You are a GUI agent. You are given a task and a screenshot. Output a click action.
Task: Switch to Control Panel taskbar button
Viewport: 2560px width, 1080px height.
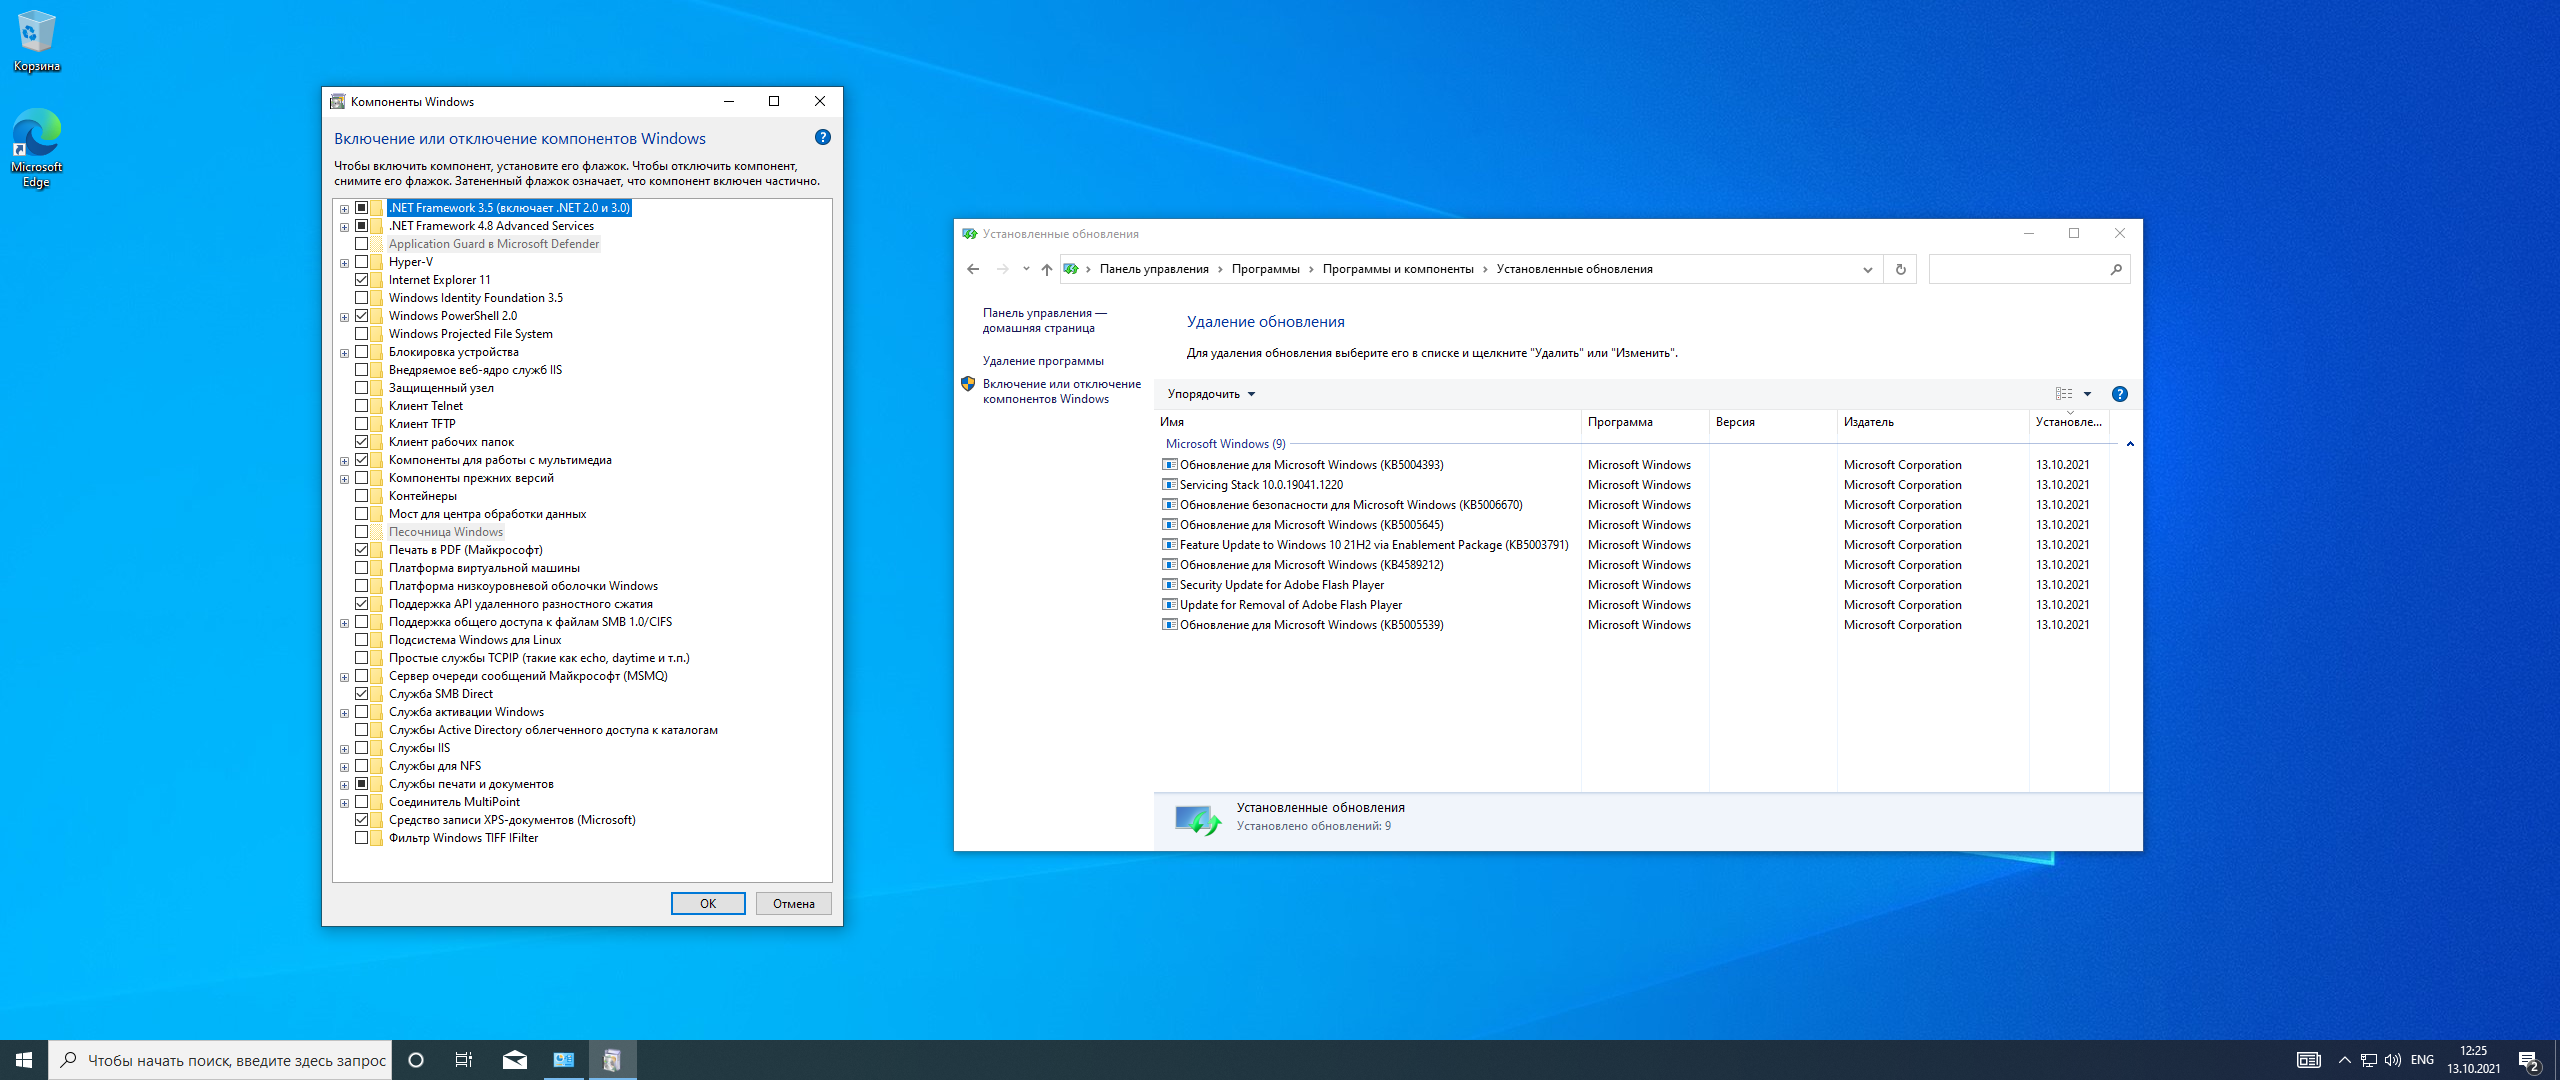pyautogui.click(x=564, y=1060)
